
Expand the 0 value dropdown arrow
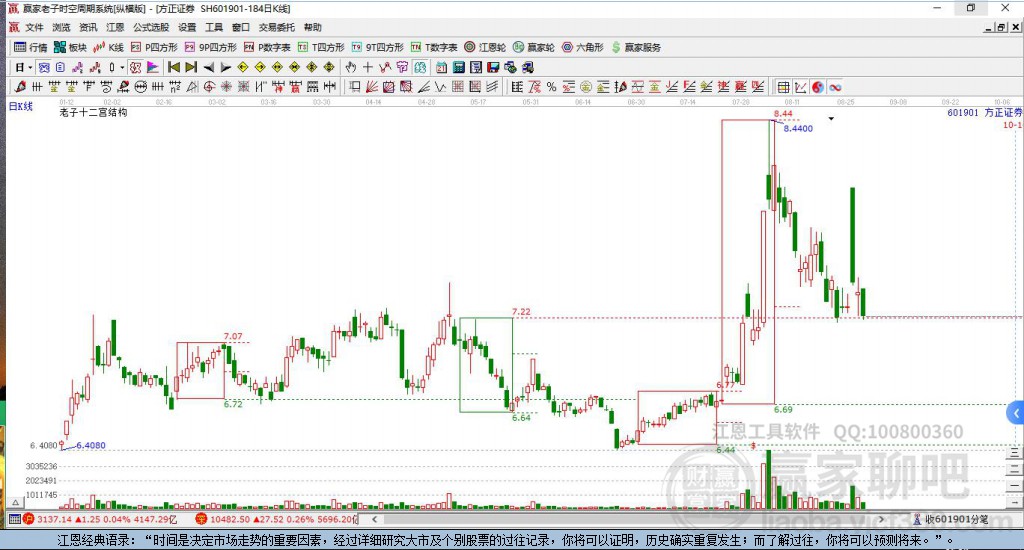click(122, 67)
